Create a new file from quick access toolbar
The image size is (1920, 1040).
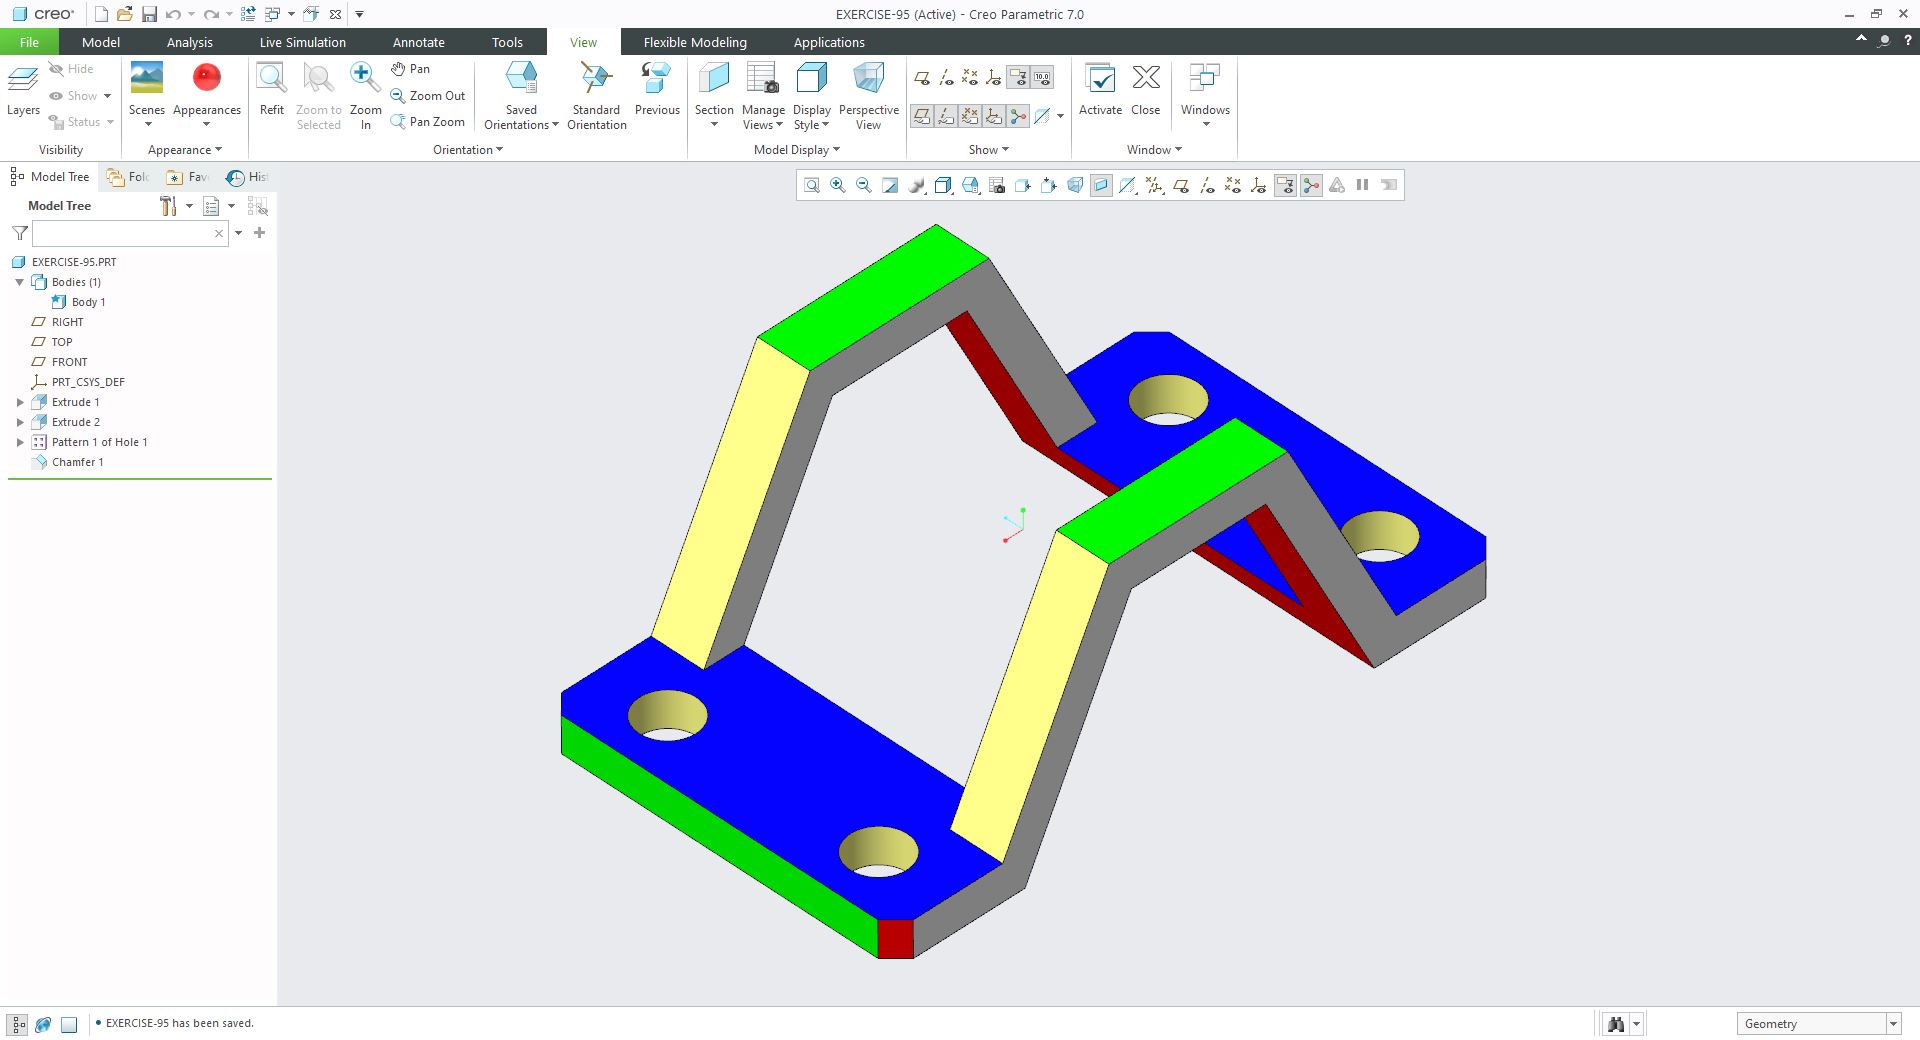tap(101, 14)
